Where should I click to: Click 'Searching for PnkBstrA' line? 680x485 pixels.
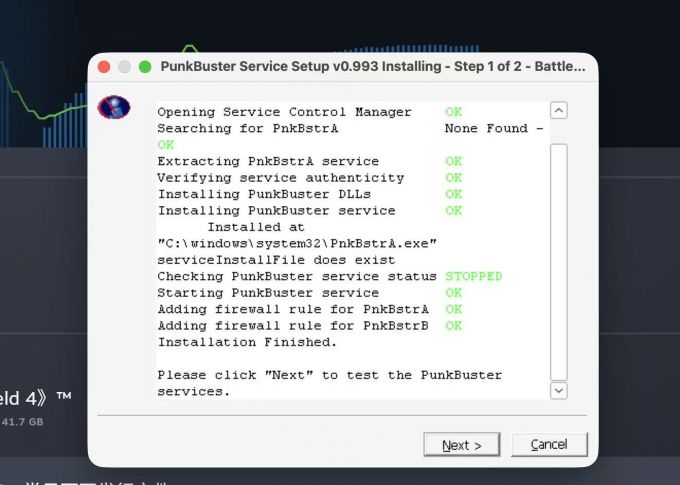pyautogui.click(x=248, y=128)
